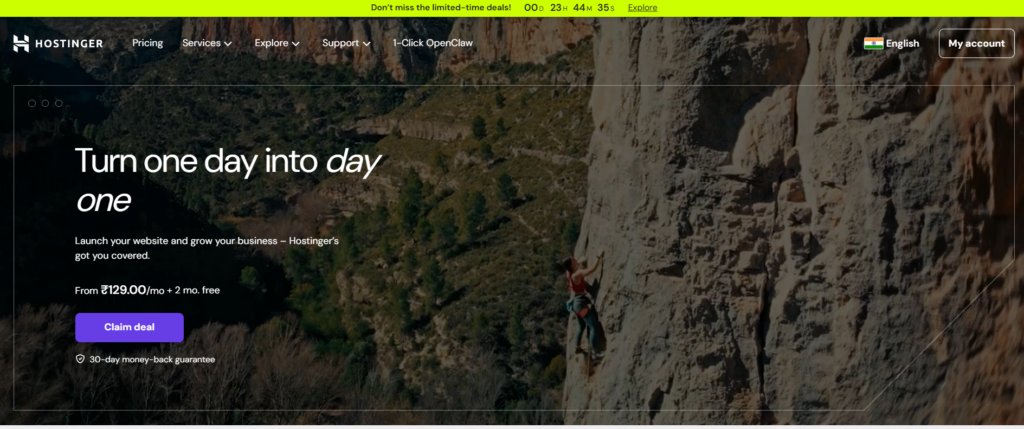
Task: Click the Claim deal button
Action: 129,327
